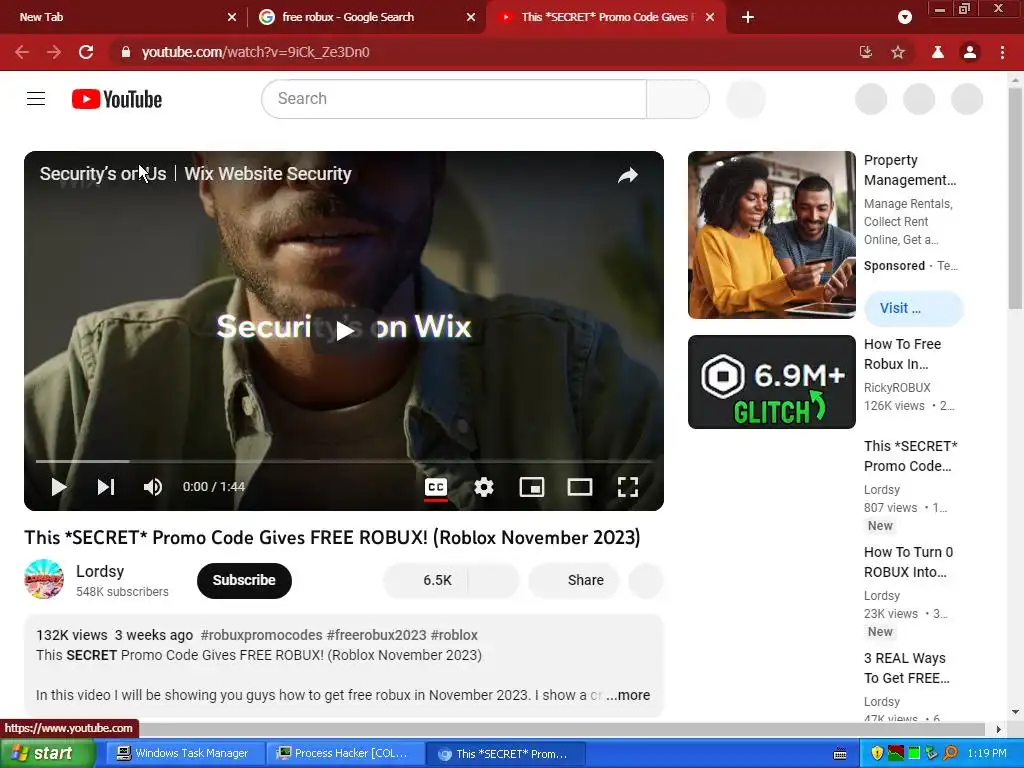Open Lordsy channel avatar

point(44,579)
